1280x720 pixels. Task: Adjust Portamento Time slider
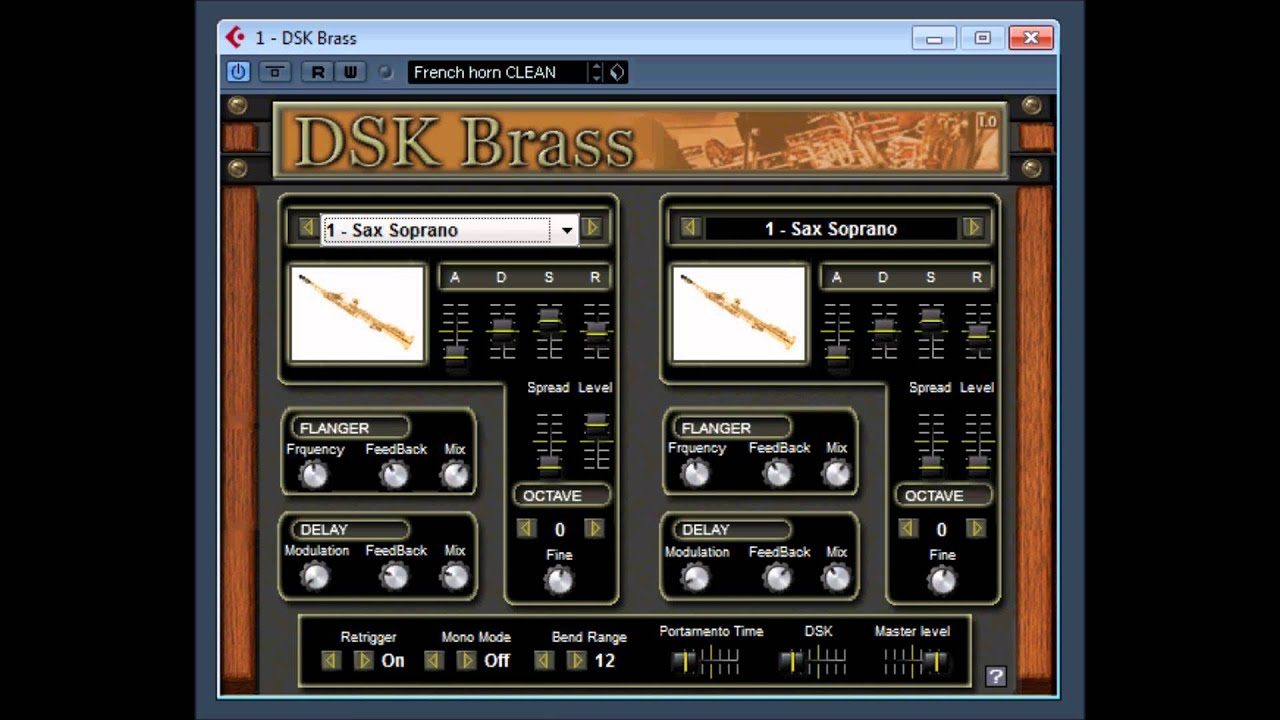[684, 661]
